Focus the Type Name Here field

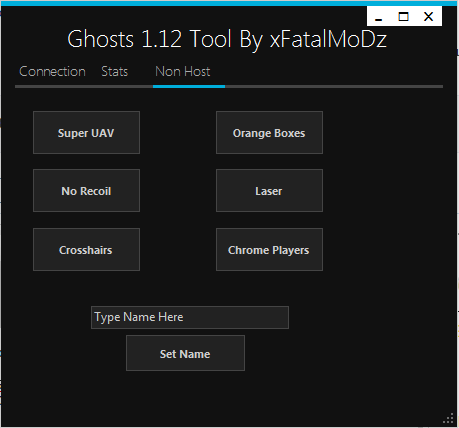190,317
